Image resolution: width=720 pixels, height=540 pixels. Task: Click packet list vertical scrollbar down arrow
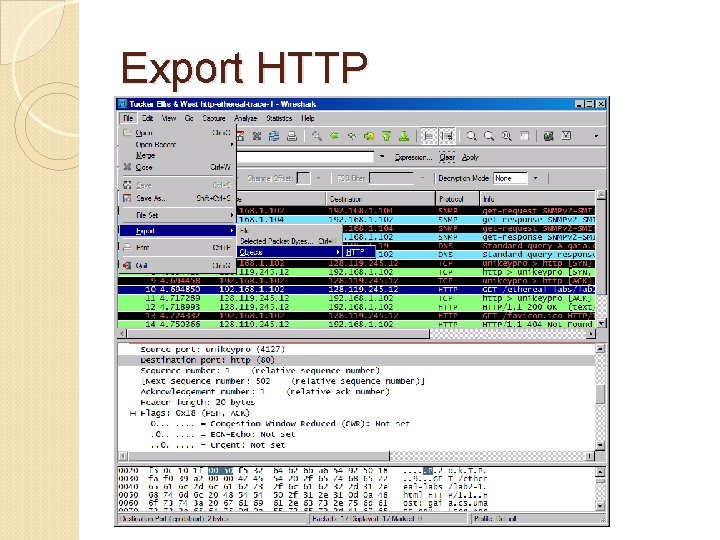601,323
